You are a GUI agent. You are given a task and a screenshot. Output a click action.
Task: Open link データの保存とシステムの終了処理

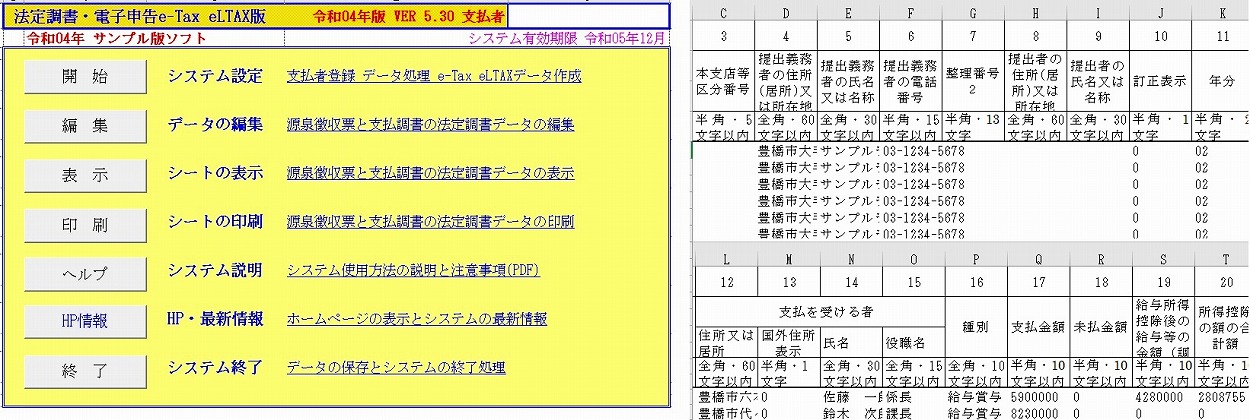396,368
